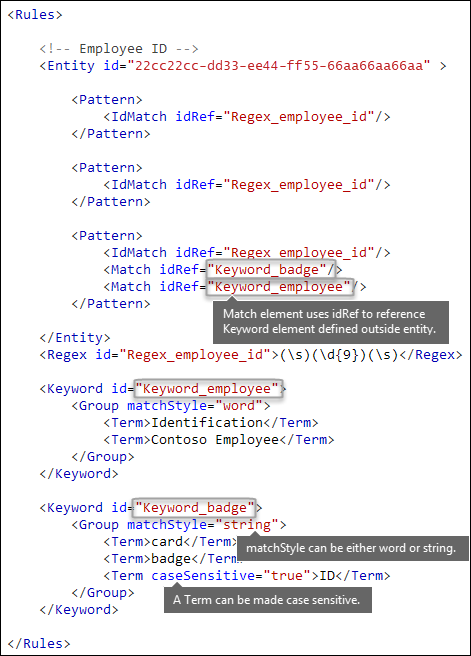The height and width of the screenshot is (656, 471).
Task: Click the case-sensitive term "ID"
Action: pos(327,576)
